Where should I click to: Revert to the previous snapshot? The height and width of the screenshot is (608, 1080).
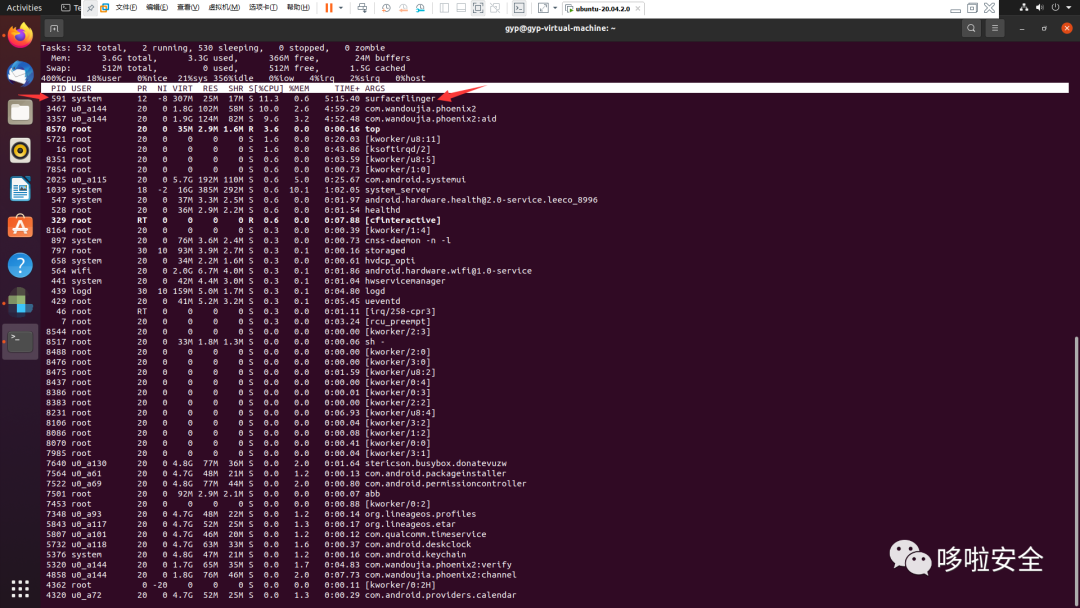coord(403,8)
